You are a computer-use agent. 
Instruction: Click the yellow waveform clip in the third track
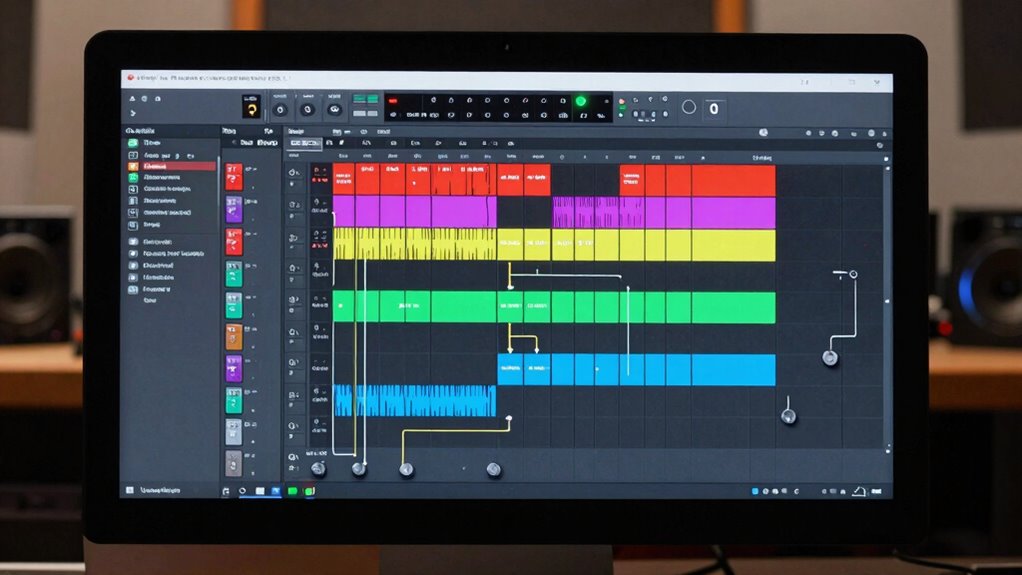(x=414, y=244)
